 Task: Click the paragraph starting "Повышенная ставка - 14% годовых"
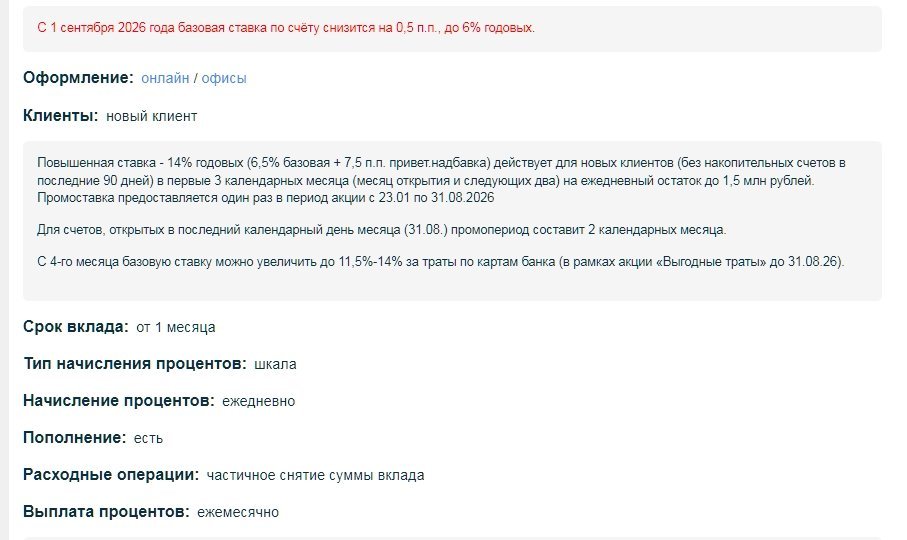pyautogui.click(x=441, y=180)
